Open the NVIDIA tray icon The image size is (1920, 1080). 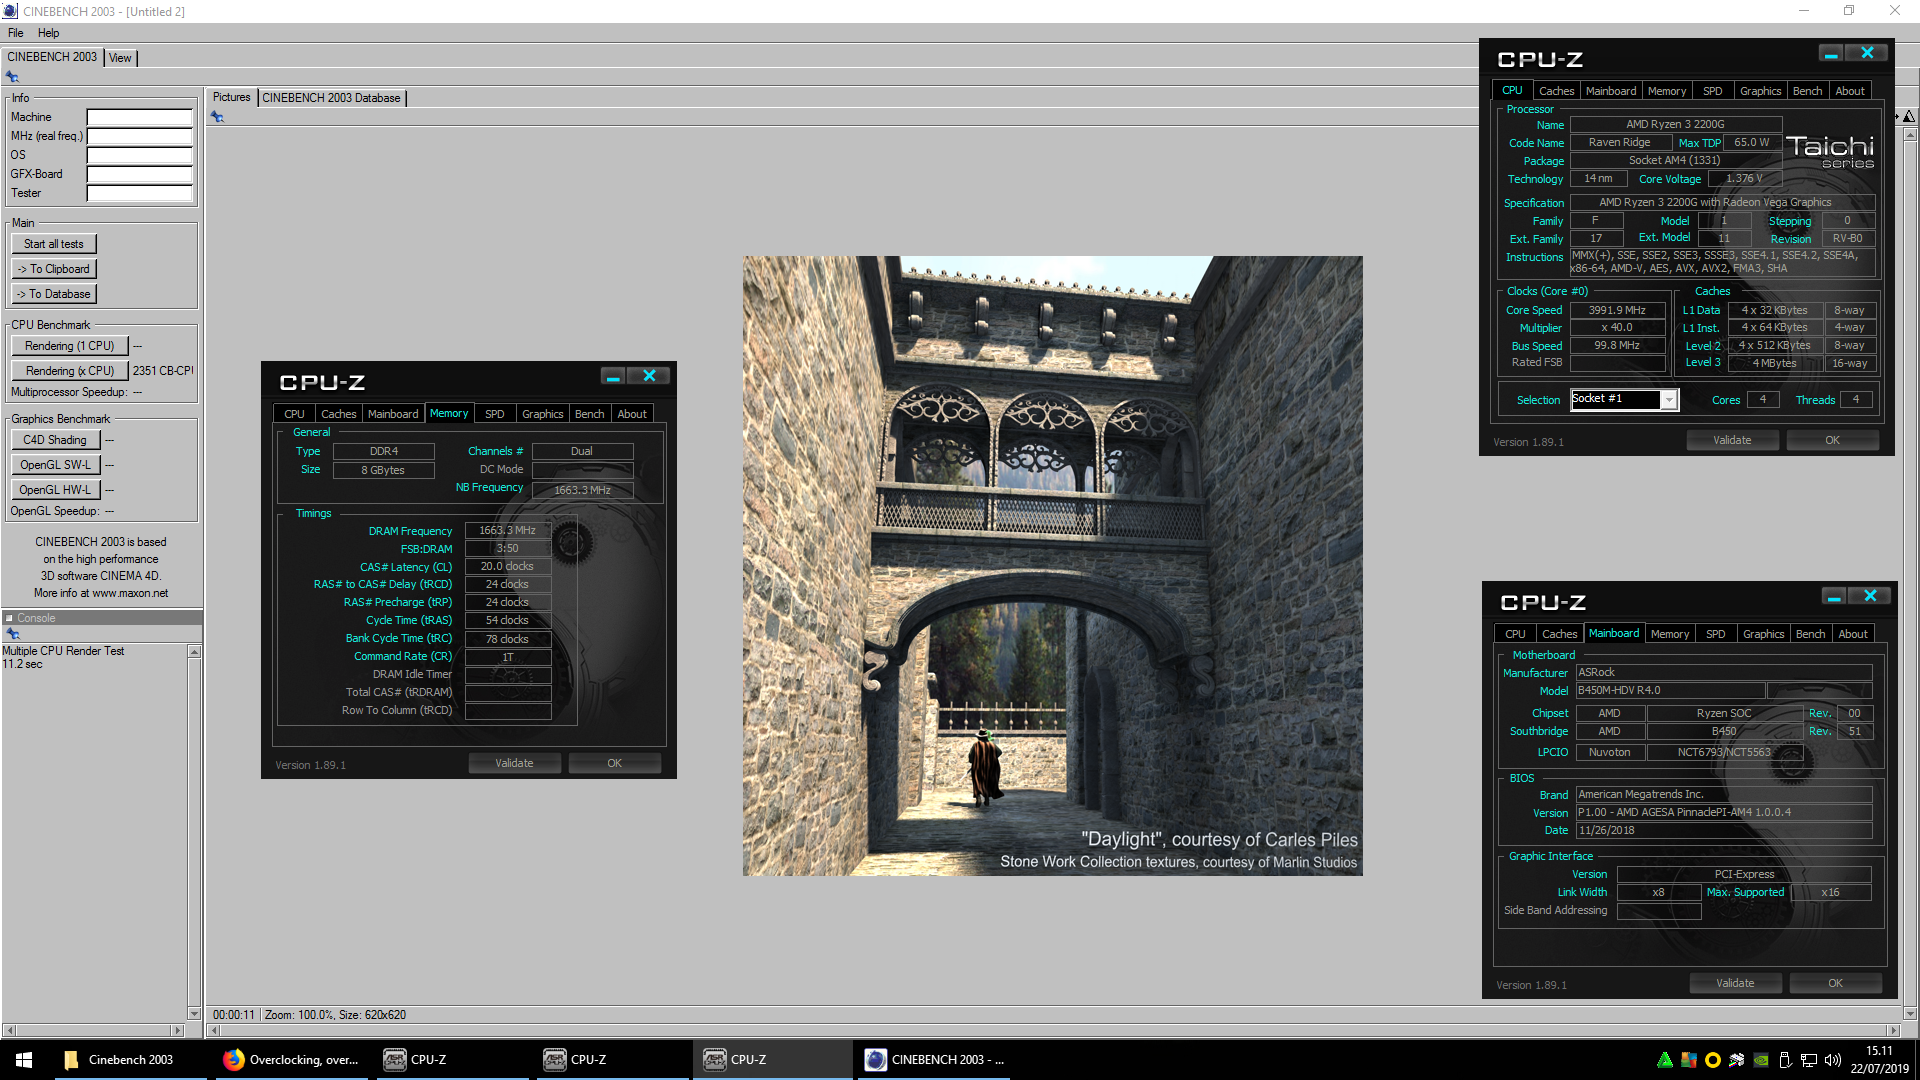coord(1761,1060)
